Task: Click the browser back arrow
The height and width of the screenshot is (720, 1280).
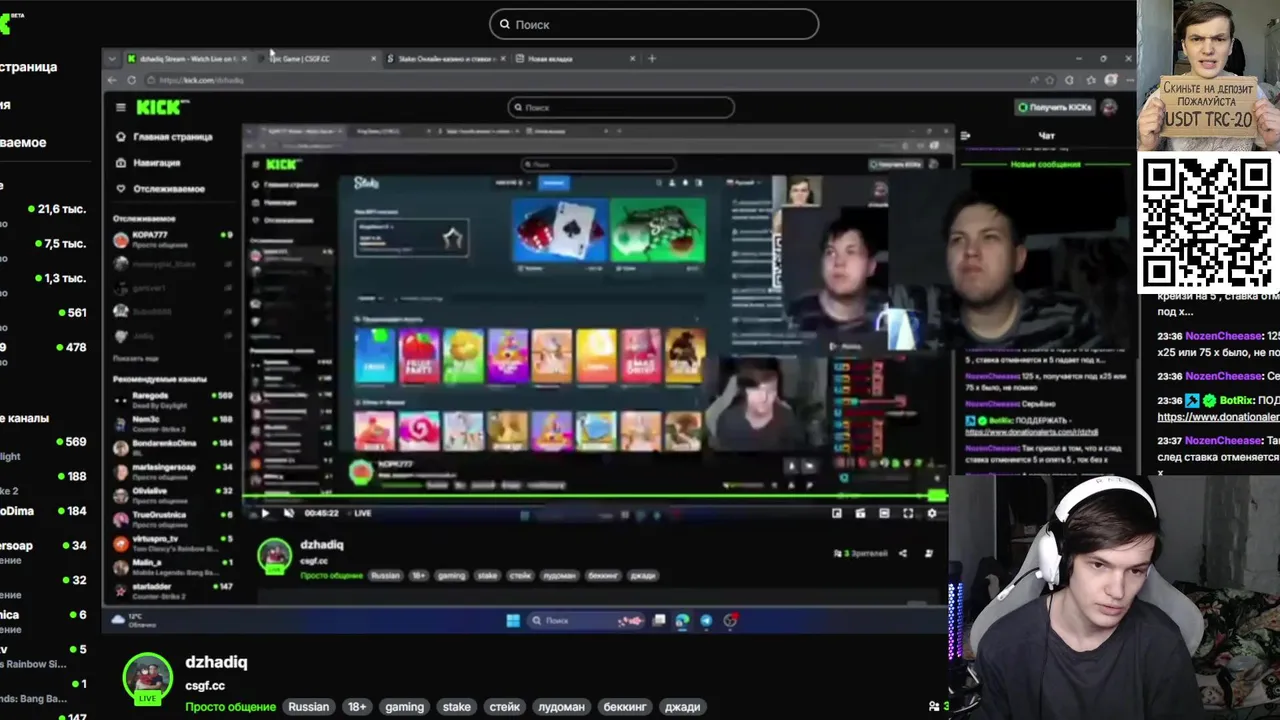Action: coord(113,80)
